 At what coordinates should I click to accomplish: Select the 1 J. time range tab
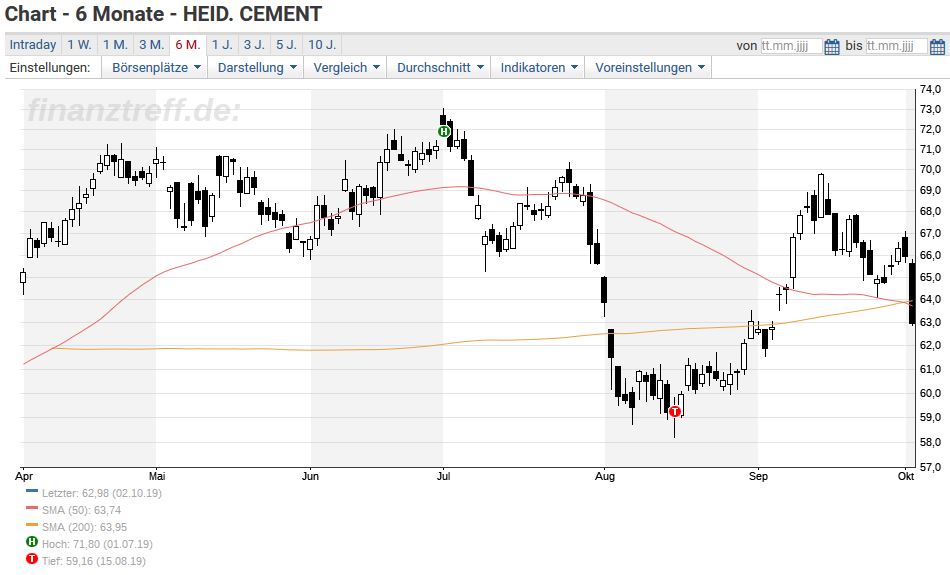[x=222, y=45]
